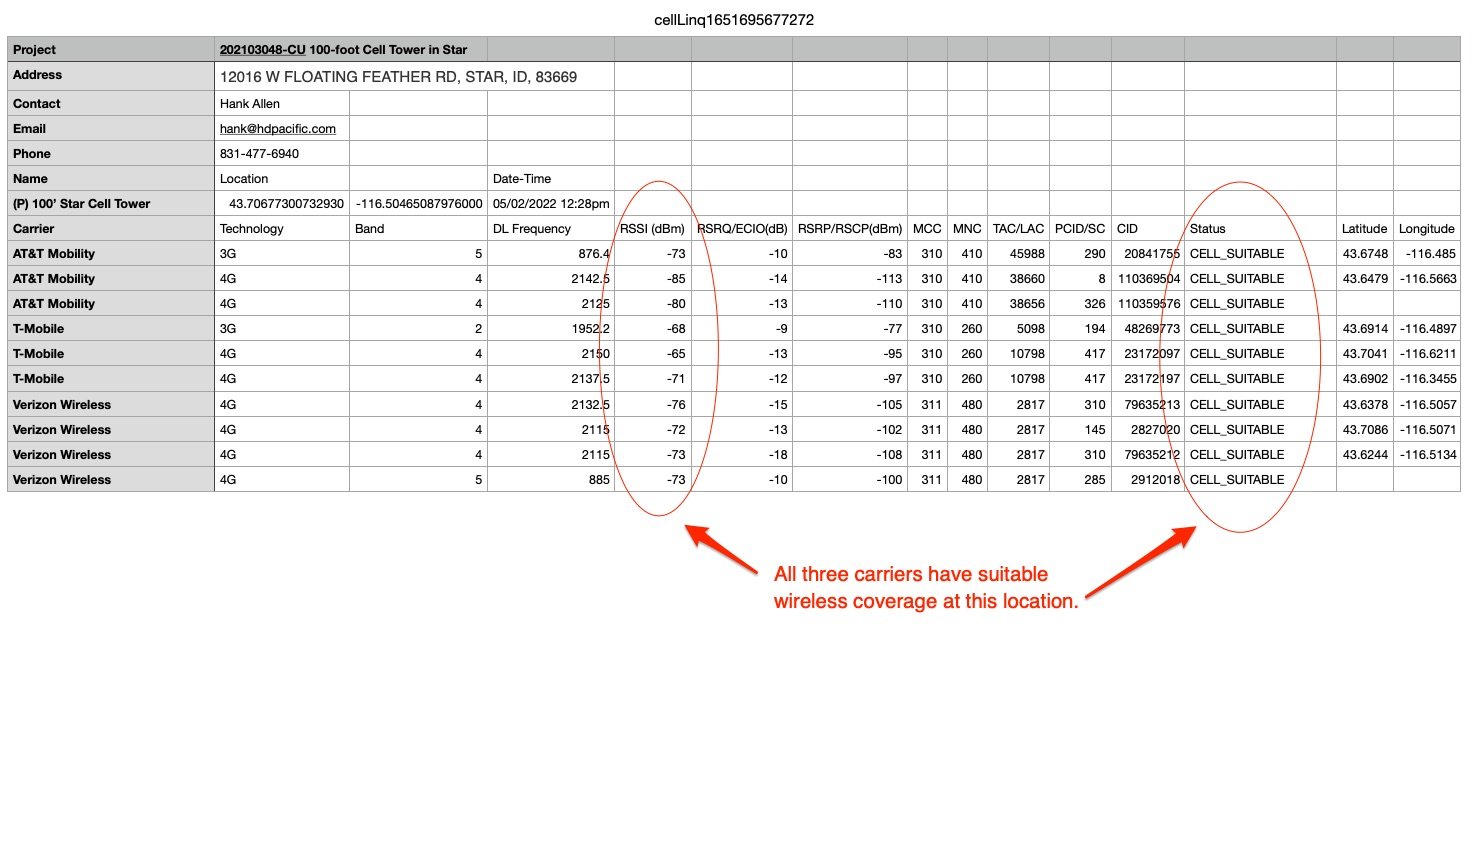Select CID 48269773 cell
Screen dimensions: 1477x858
pyautogui.click(x=1148, y=328)
